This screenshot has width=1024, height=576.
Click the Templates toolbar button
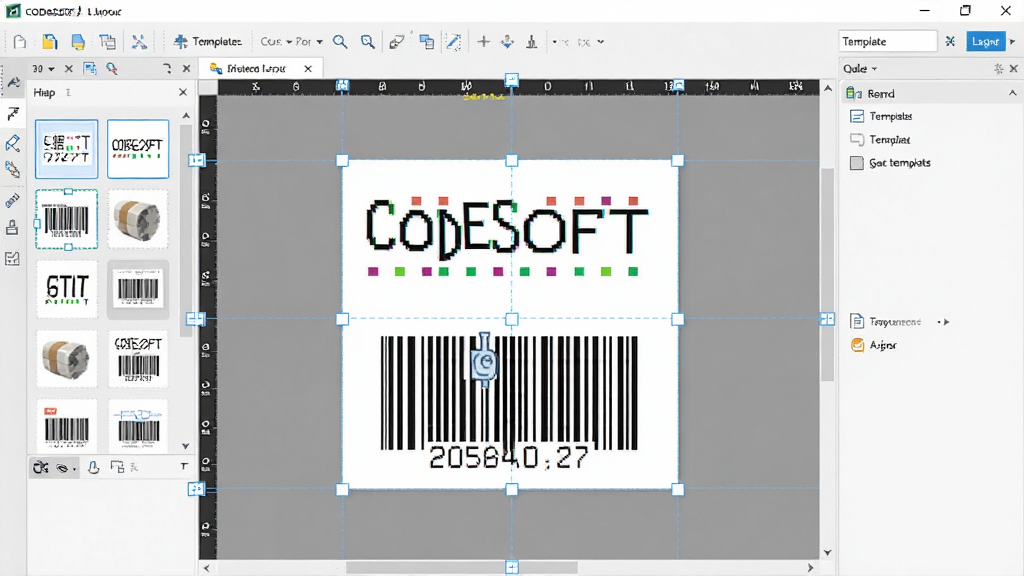point(208,42)
